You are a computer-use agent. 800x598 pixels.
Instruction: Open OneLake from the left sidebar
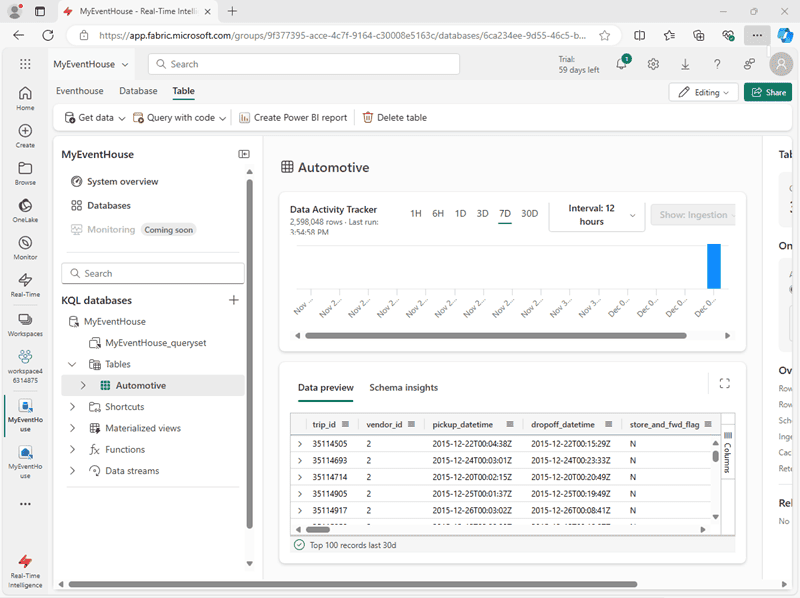coord(25,210)
